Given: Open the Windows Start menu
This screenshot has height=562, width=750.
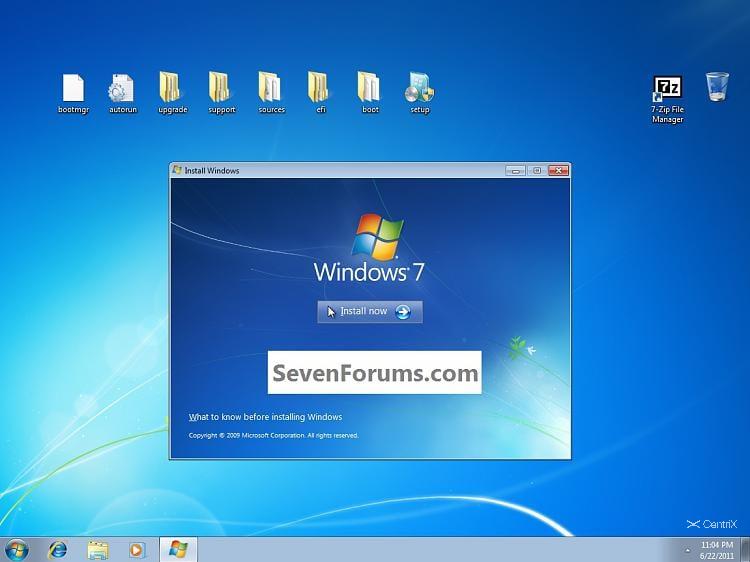Looking at the screenshot, I should [x=17, y=550].
